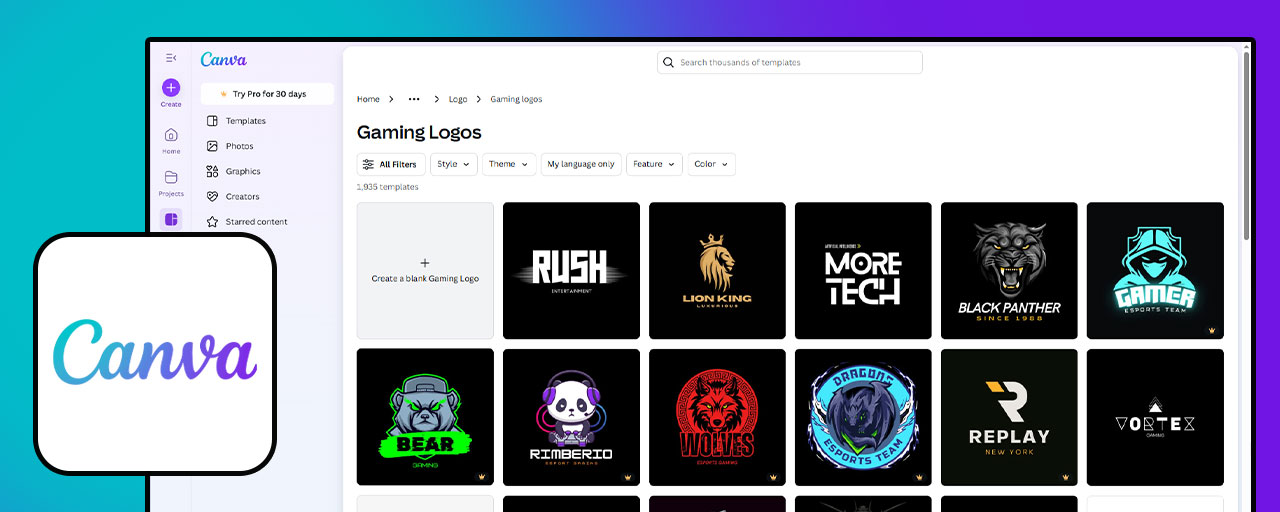The height and width of the screenshot is (512, 1280).
Task: Expand the breadcrumb ellipsis
Action: (x=414, y=99)
